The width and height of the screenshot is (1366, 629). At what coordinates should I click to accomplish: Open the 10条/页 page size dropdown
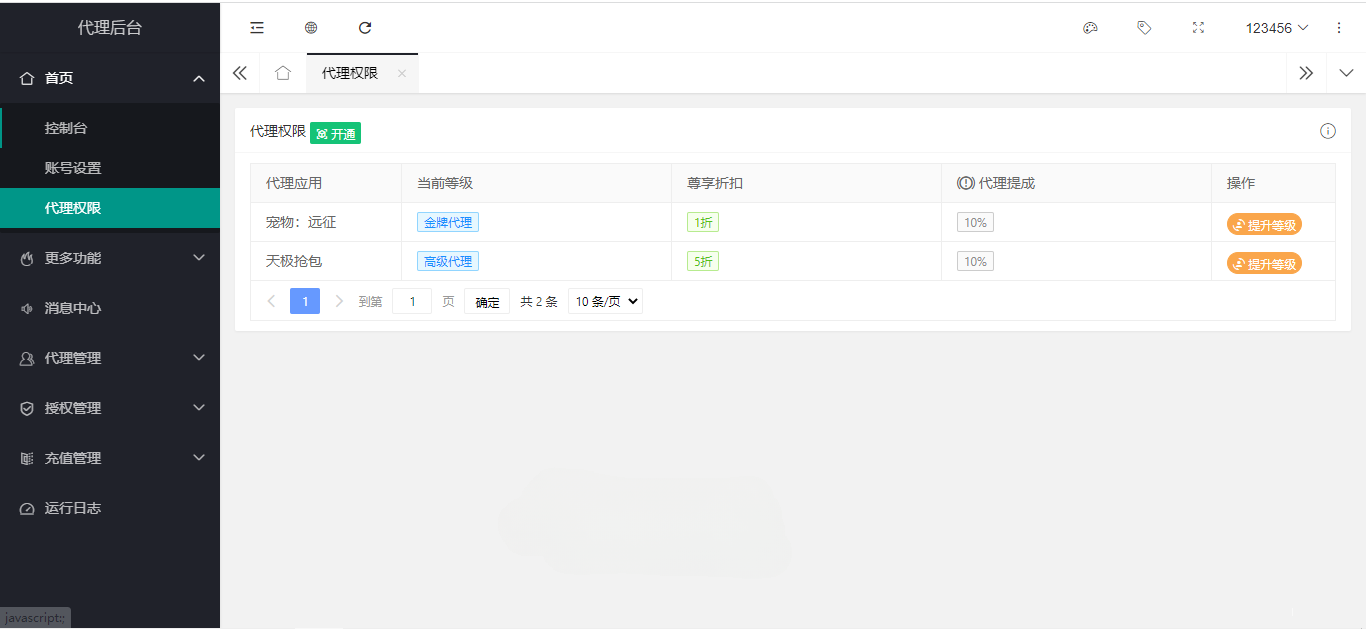point(605,301)
